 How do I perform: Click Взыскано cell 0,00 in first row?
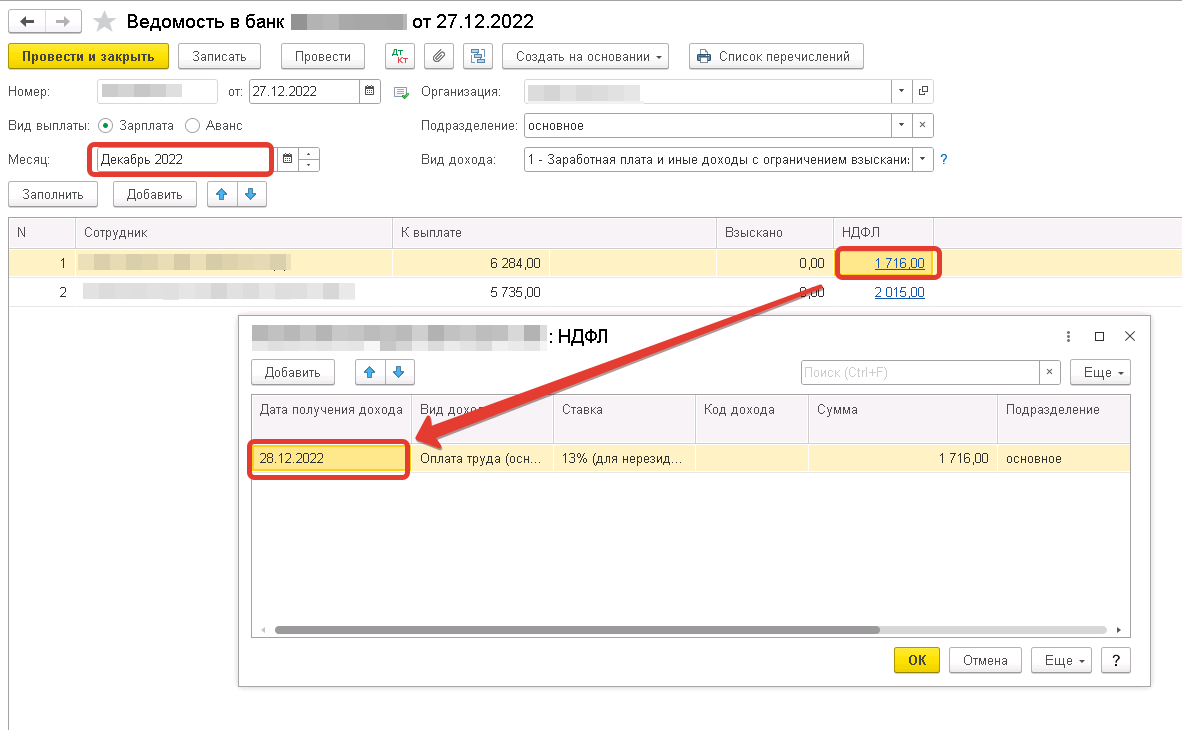coord(775,263)
